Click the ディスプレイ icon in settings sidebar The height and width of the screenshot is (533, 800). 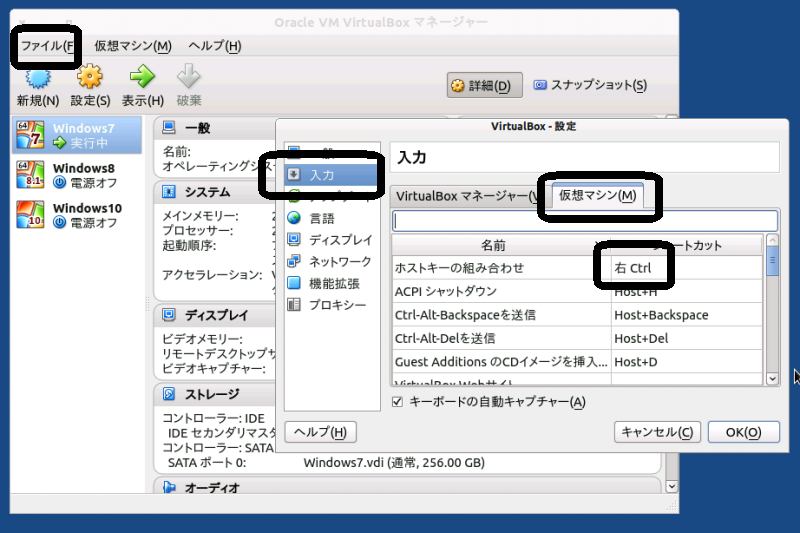[294, 239]
